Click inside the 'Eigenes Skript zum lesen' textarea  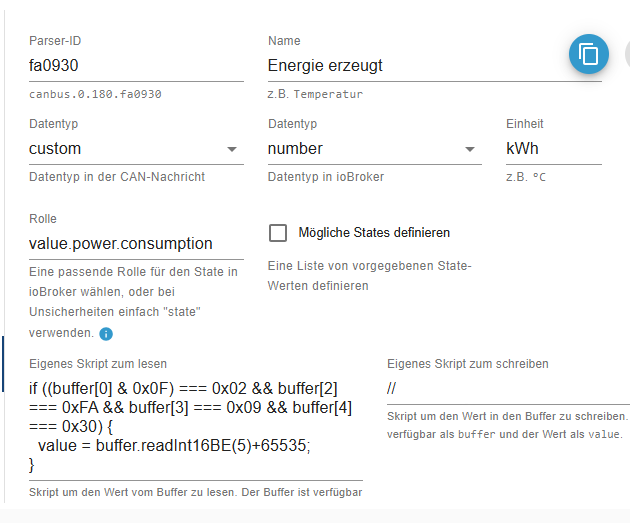pos(196,427)
